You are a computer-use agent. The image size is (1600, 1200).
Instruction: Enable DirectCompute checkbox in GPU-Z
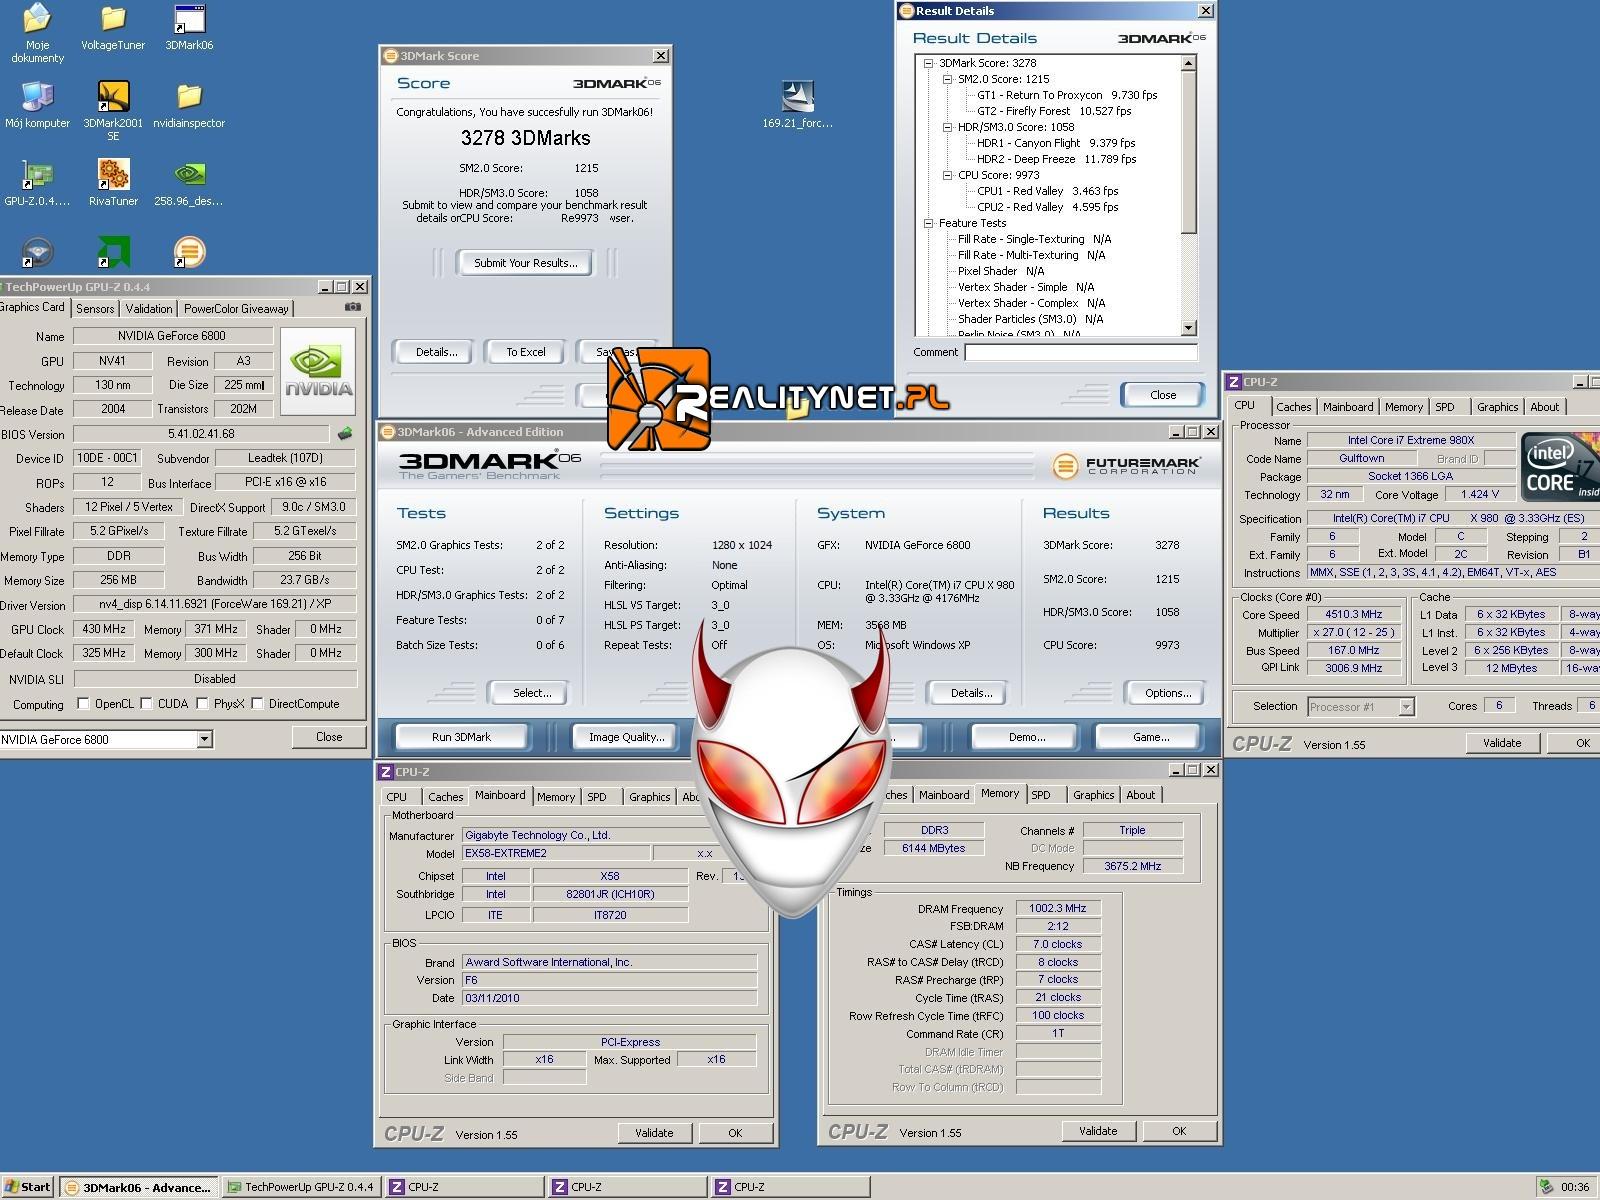pyautogui.click(x=257, y=704)
